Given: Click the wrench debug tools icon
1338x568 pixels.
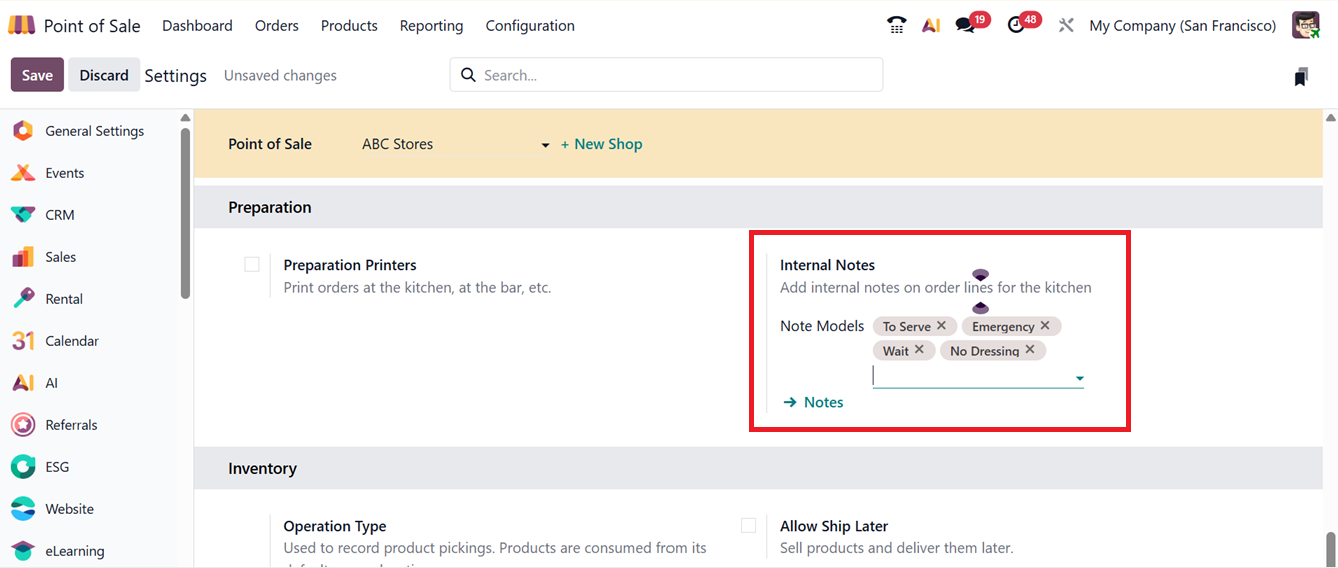Looking at the screenshot, I should pos(1066,26).
